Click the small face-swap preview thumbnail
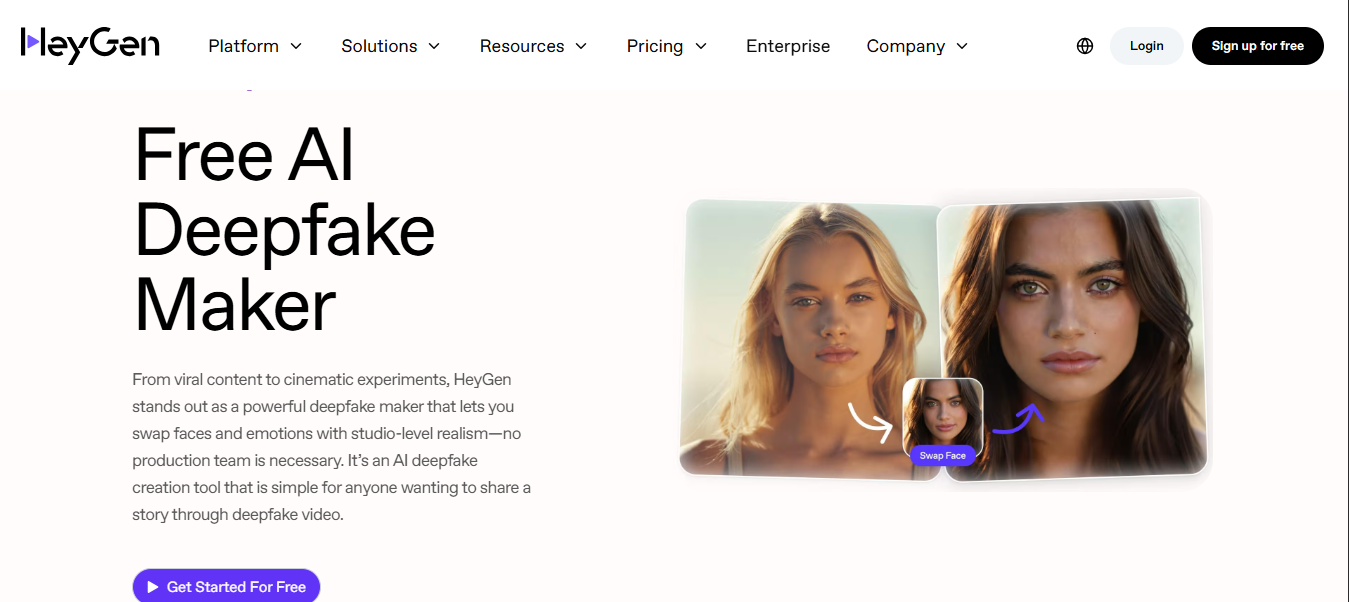The height and width of the screenshot is (602, 1349). coord(942,412)
